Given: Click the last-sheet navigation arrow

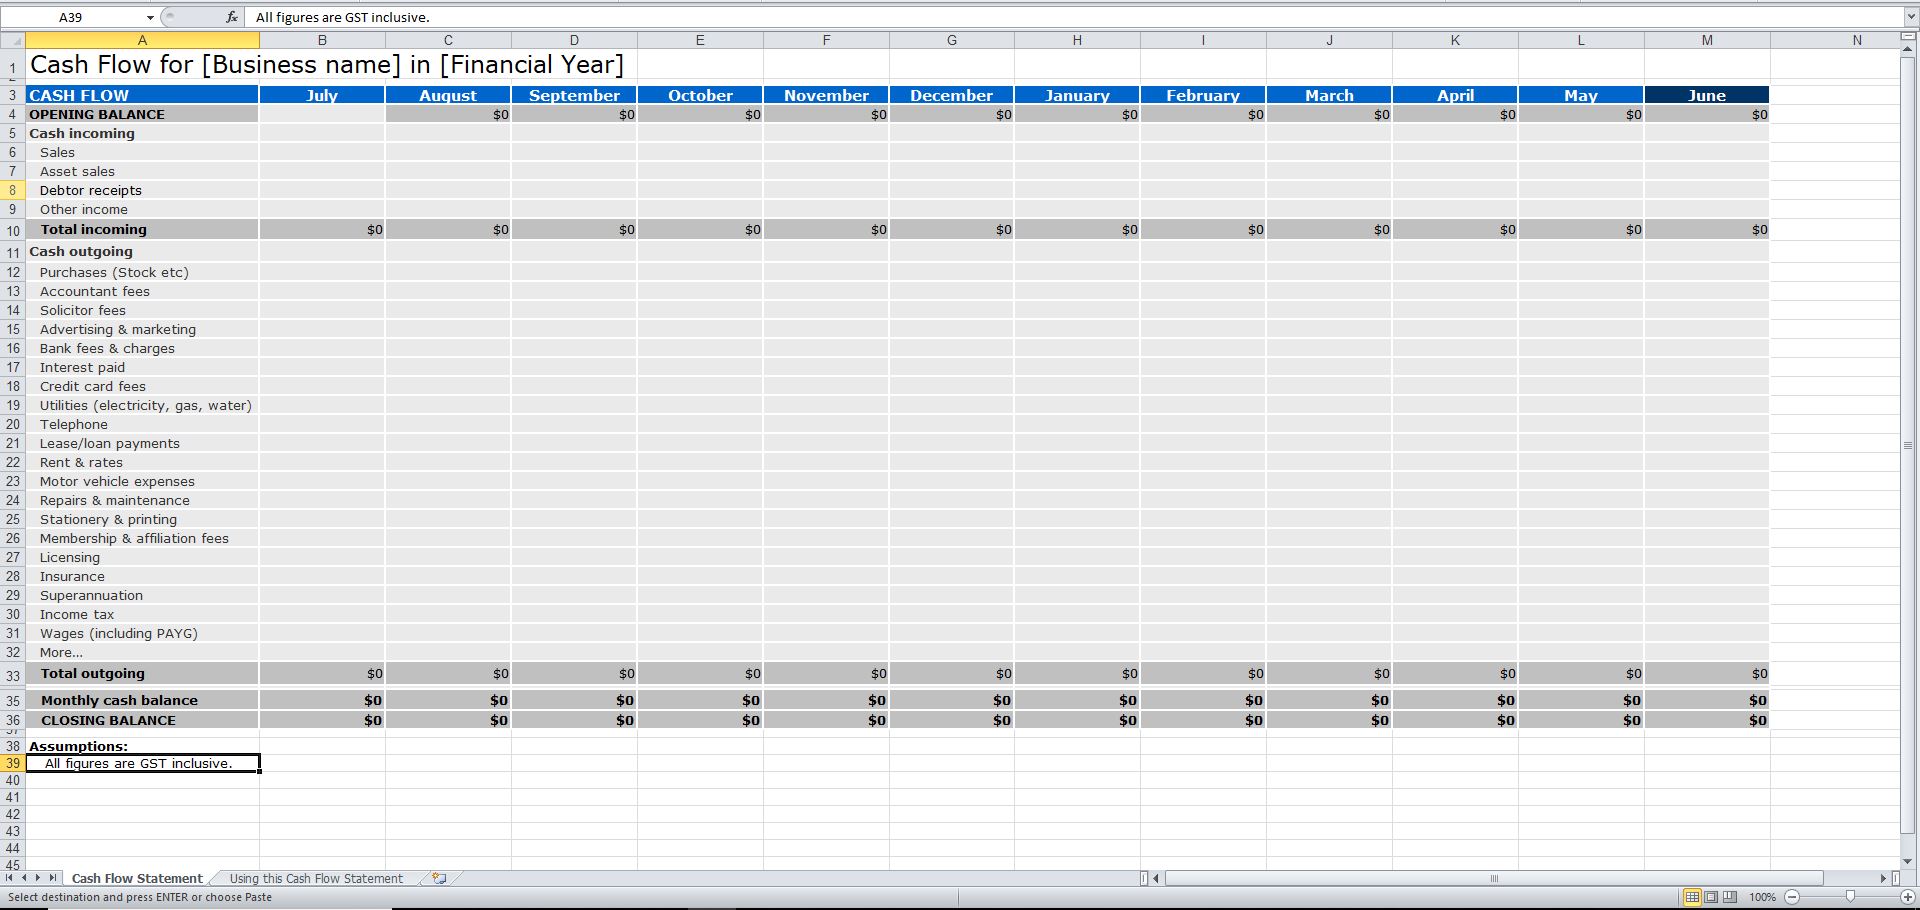Looking at the screenshot, I should [x=53, y=878].
